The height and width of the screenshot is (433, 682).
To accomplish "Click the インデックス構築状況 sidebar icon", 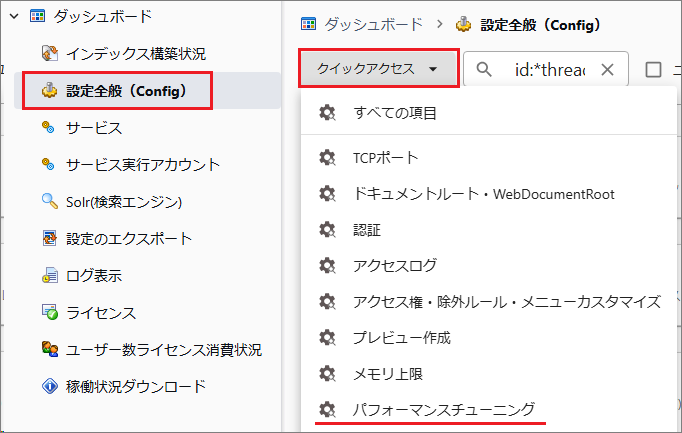I will pos(49,53).
